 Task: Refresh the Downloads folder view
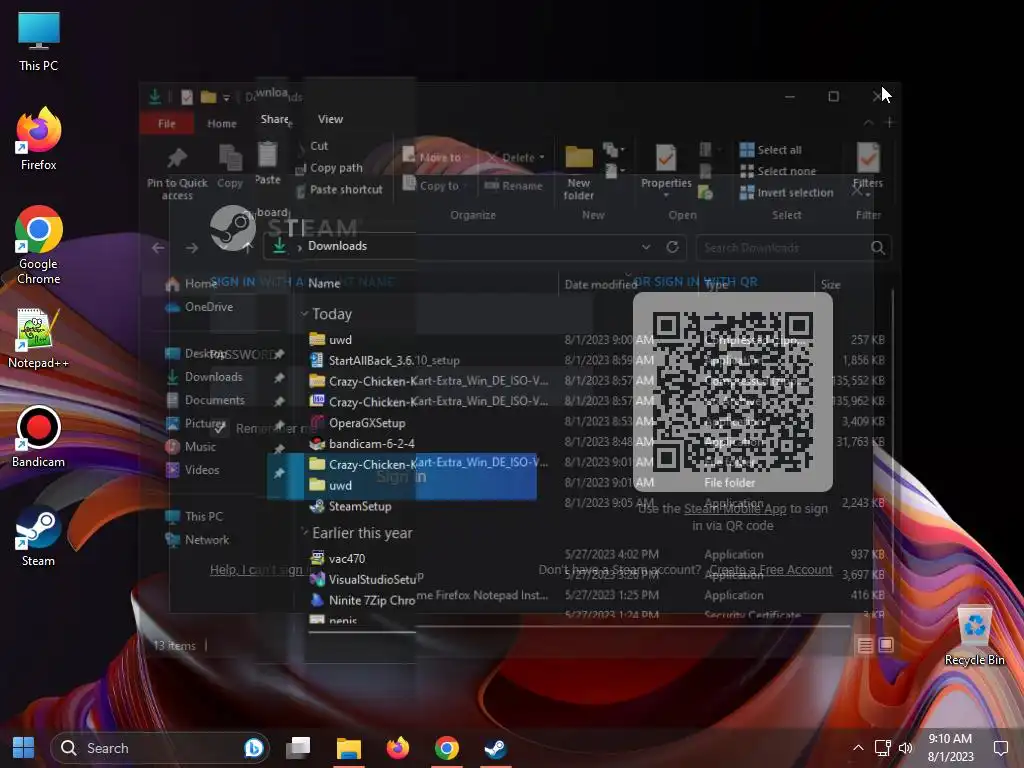coord(672,247)
